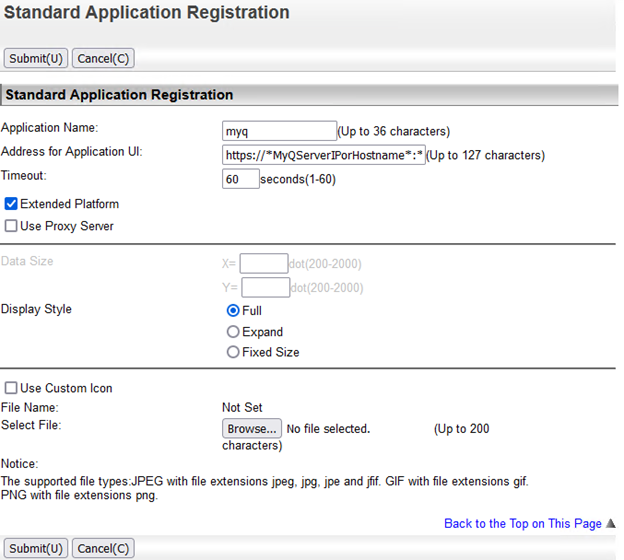Focus the Application Name text field

[x=279, y=131]
